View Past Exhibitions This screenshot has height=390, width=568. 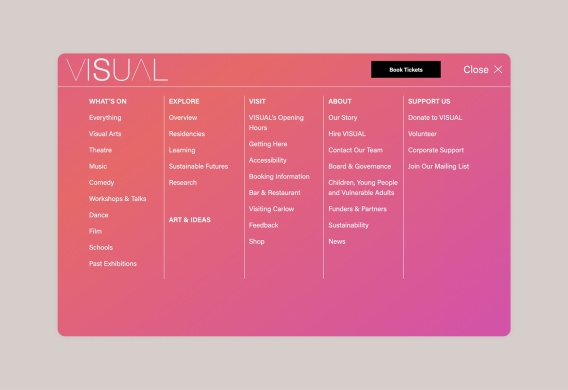tap(113, 264)
